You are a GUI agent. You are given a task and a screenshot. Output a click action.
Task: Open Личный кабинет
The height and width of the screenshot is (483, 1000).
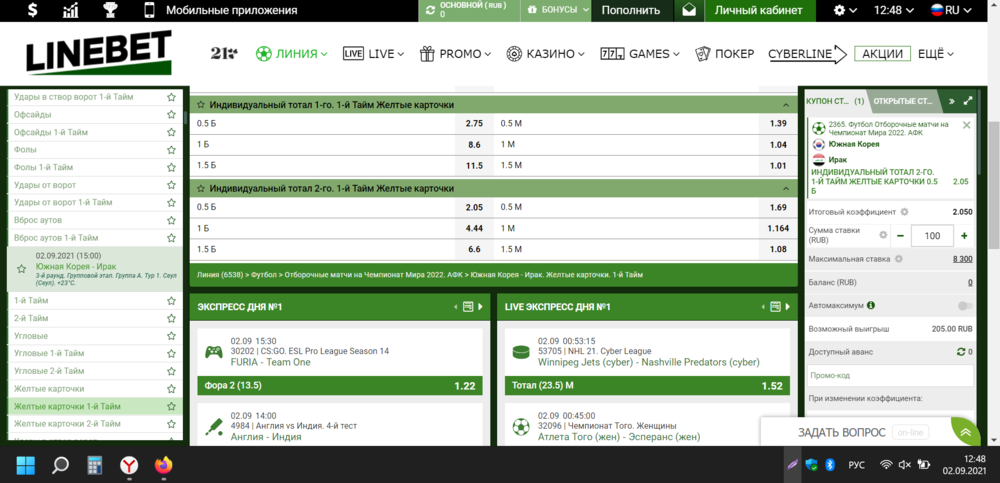pyautogui.click(x=761, y=10)
